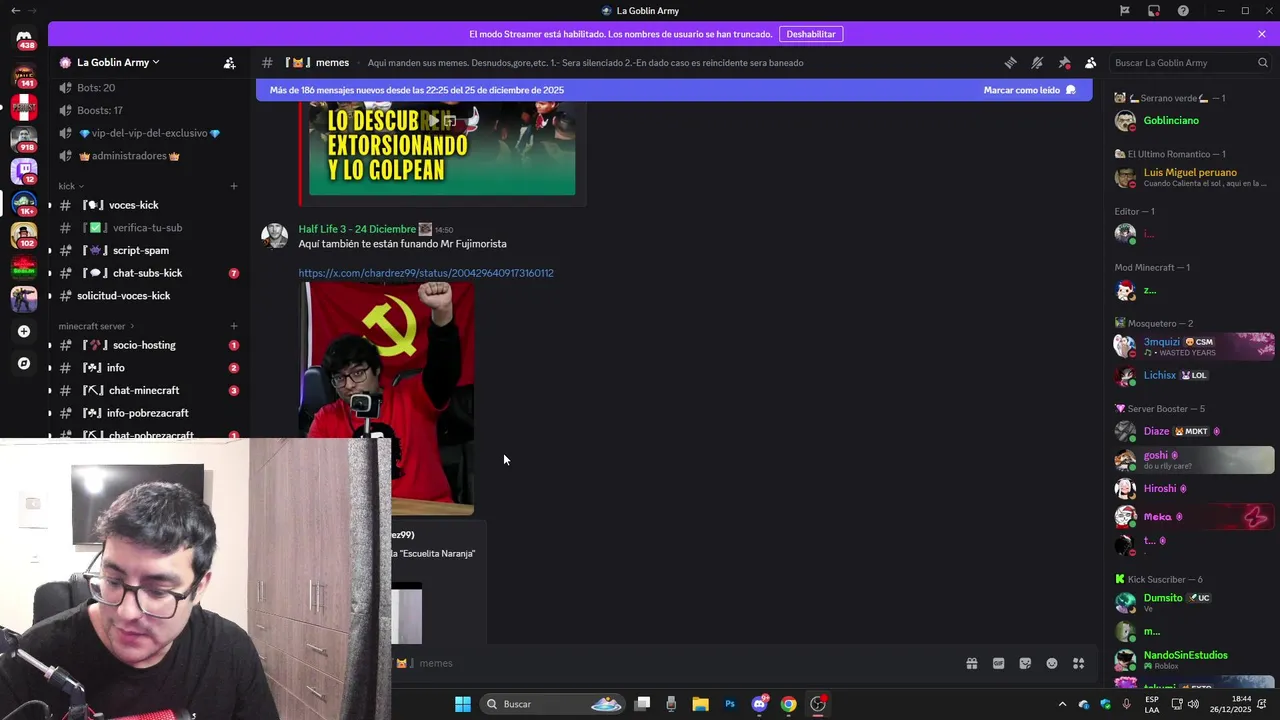Image resolution: width=1280 pixels, height=720 pixels.
Task: Open Discord direct messages home icon
Action: coord(24,37)
